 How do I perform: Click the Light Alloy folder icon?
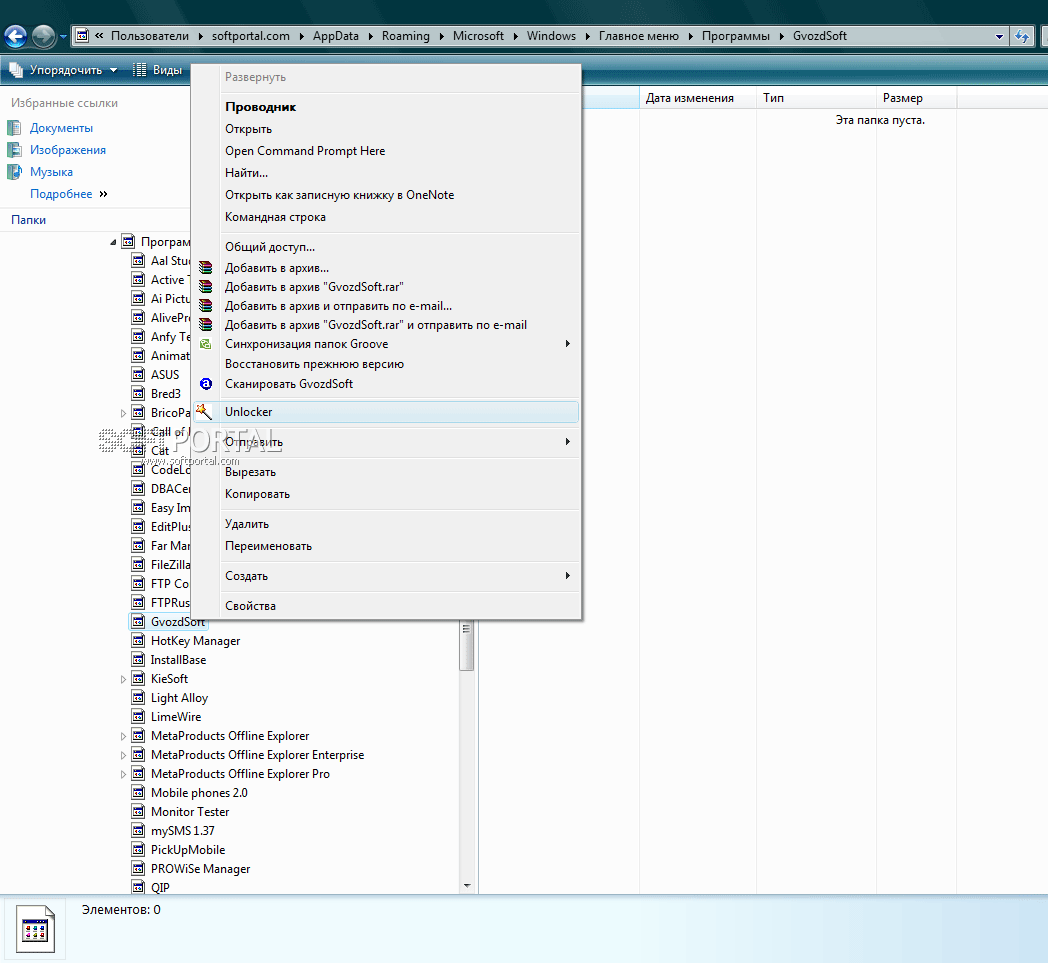click(138, 698)
